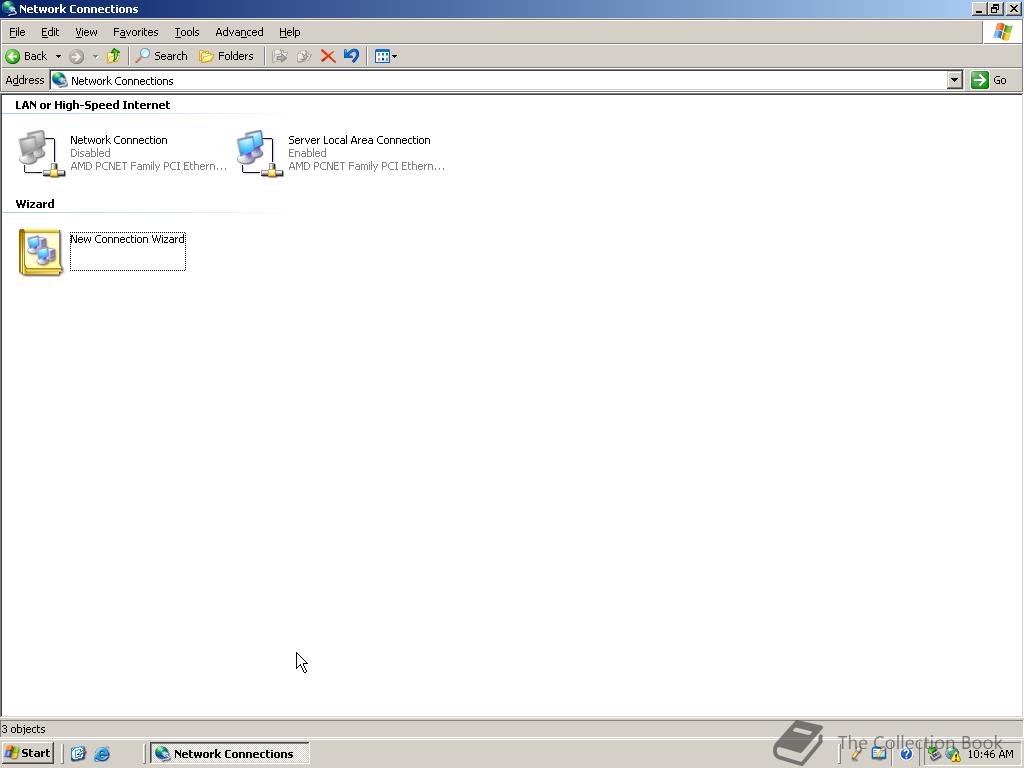Click the language bar pen icon
The width and height of the screenshot is (1024, 768).
point(856,754)
